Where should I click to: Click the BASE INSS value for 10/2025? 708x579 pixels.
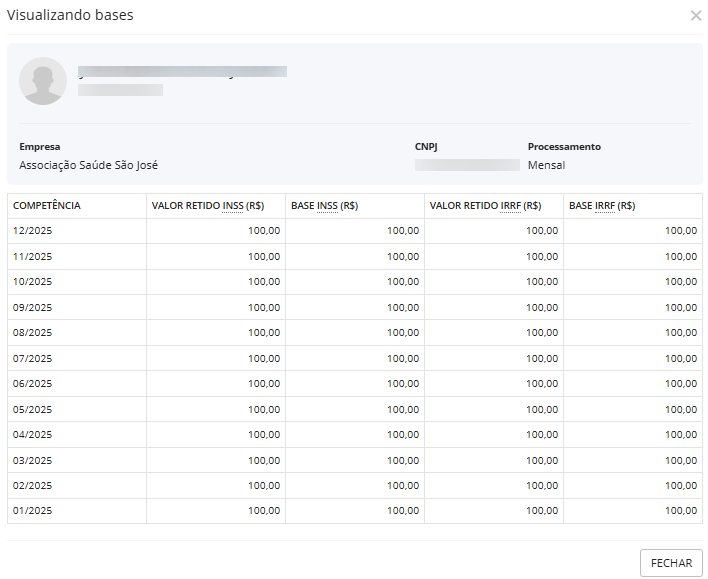[403, 282]
